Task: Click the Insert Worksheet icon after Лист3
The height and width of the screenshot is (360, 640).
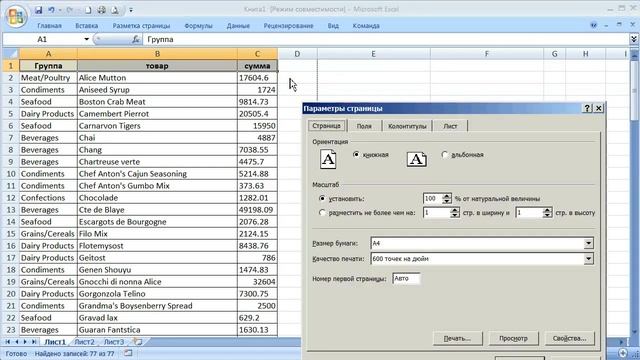Action: (x=138, y=342)
